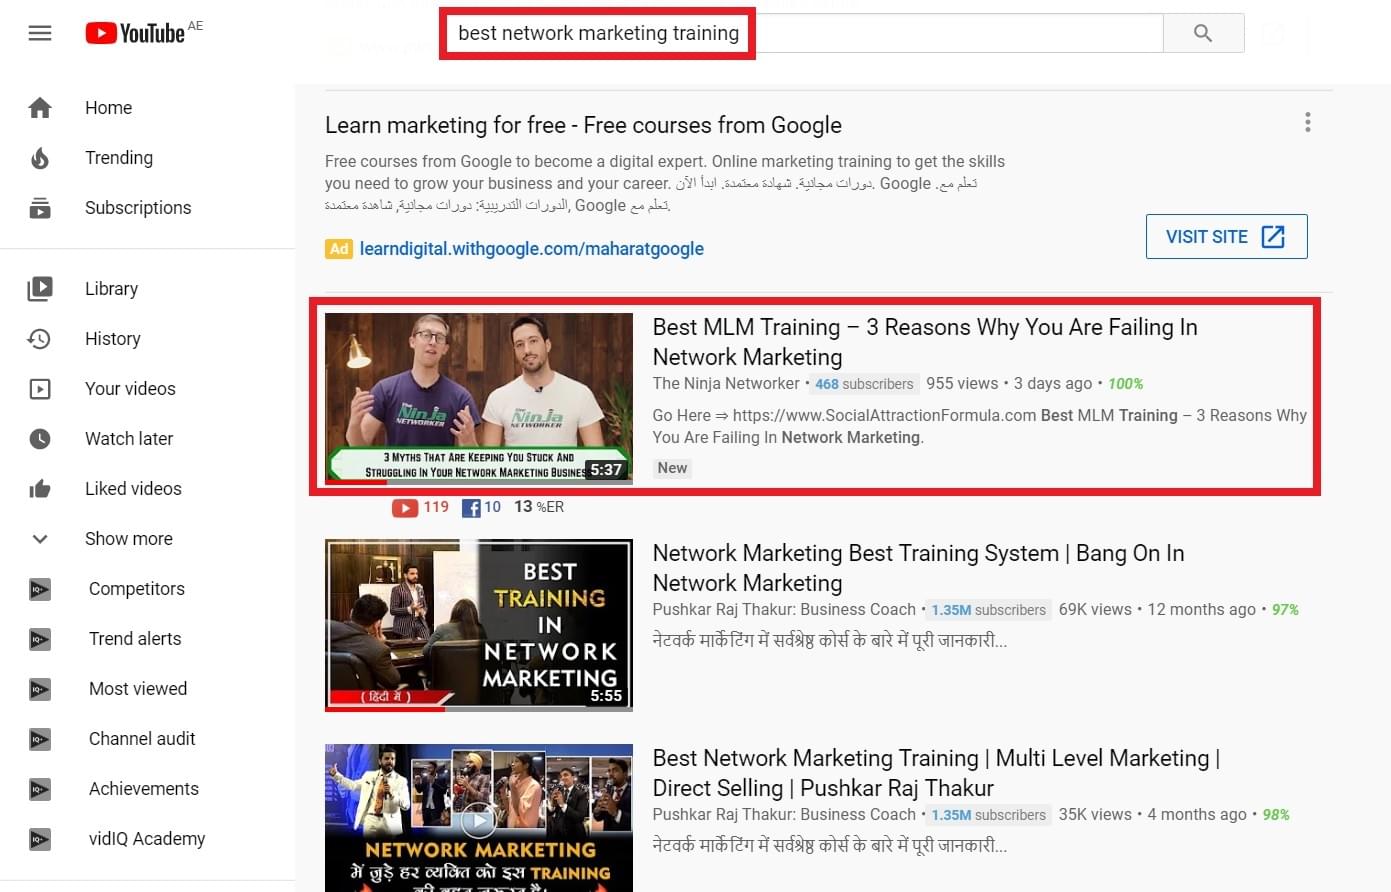Click the '955 views' text
This screenshot has width=1391, height=892.
click(962, 383)
